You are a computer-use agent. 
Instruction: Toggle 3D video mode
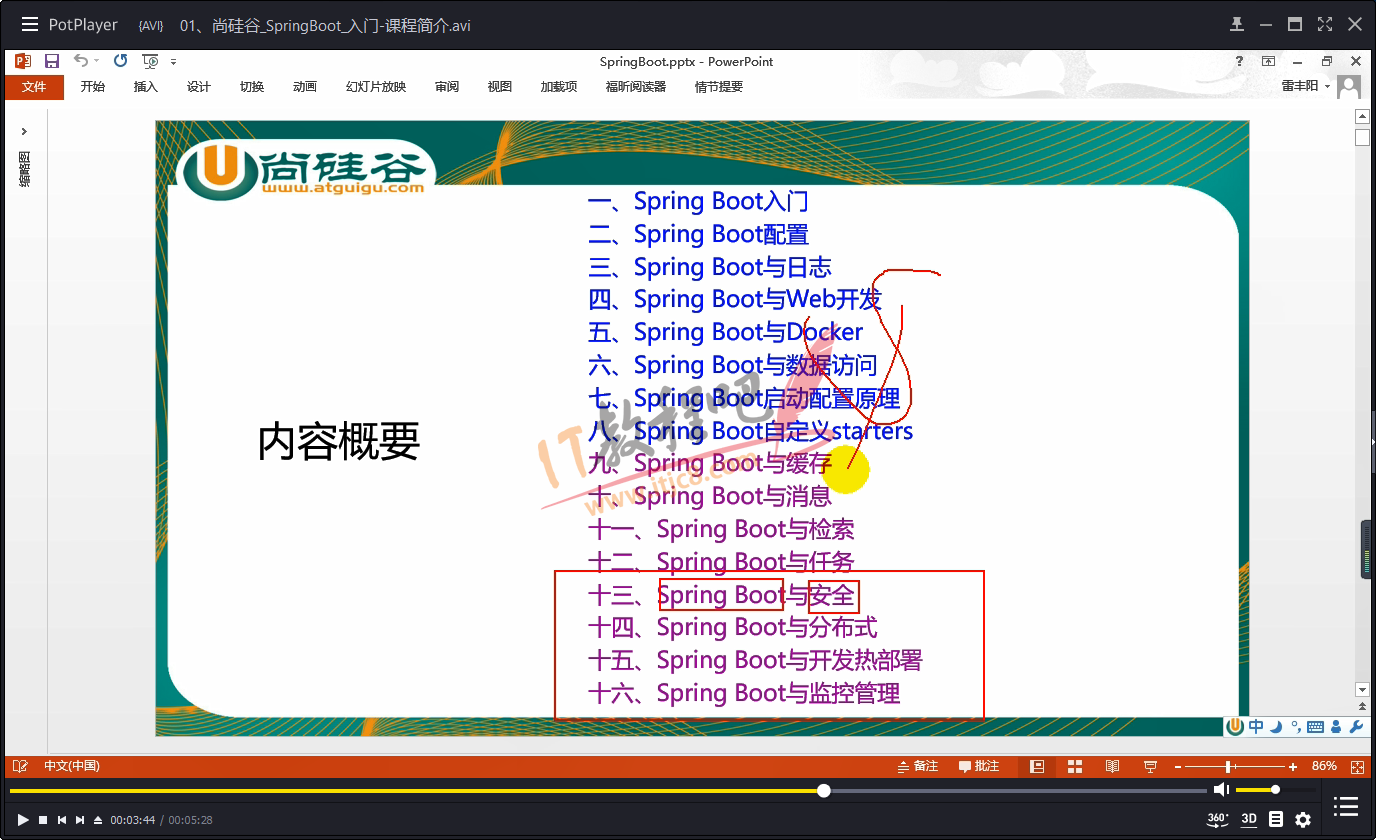(x=1249, y=819)
